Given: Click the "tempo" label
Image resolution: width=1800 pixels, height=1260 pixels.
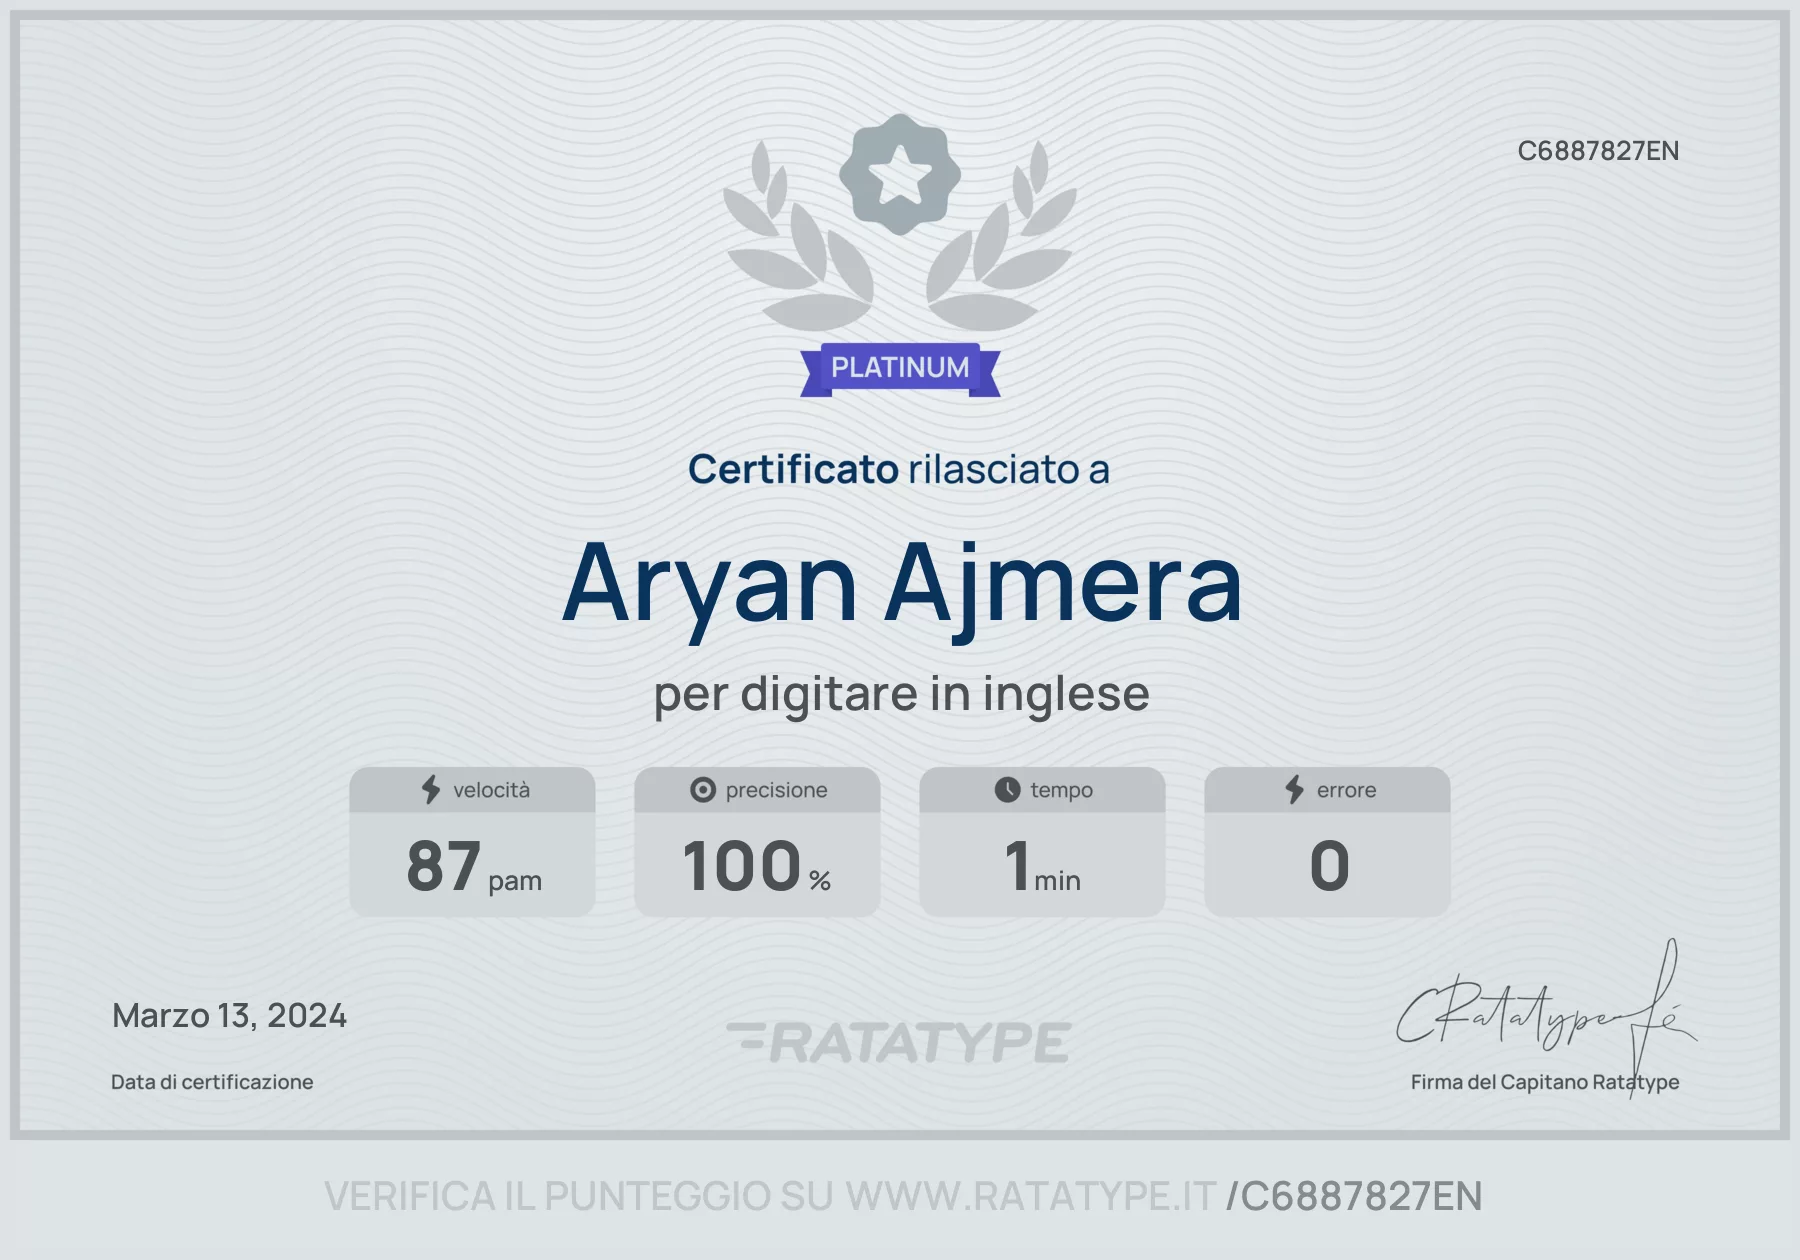Looking at the screenshot, I should coord(1062,790).
